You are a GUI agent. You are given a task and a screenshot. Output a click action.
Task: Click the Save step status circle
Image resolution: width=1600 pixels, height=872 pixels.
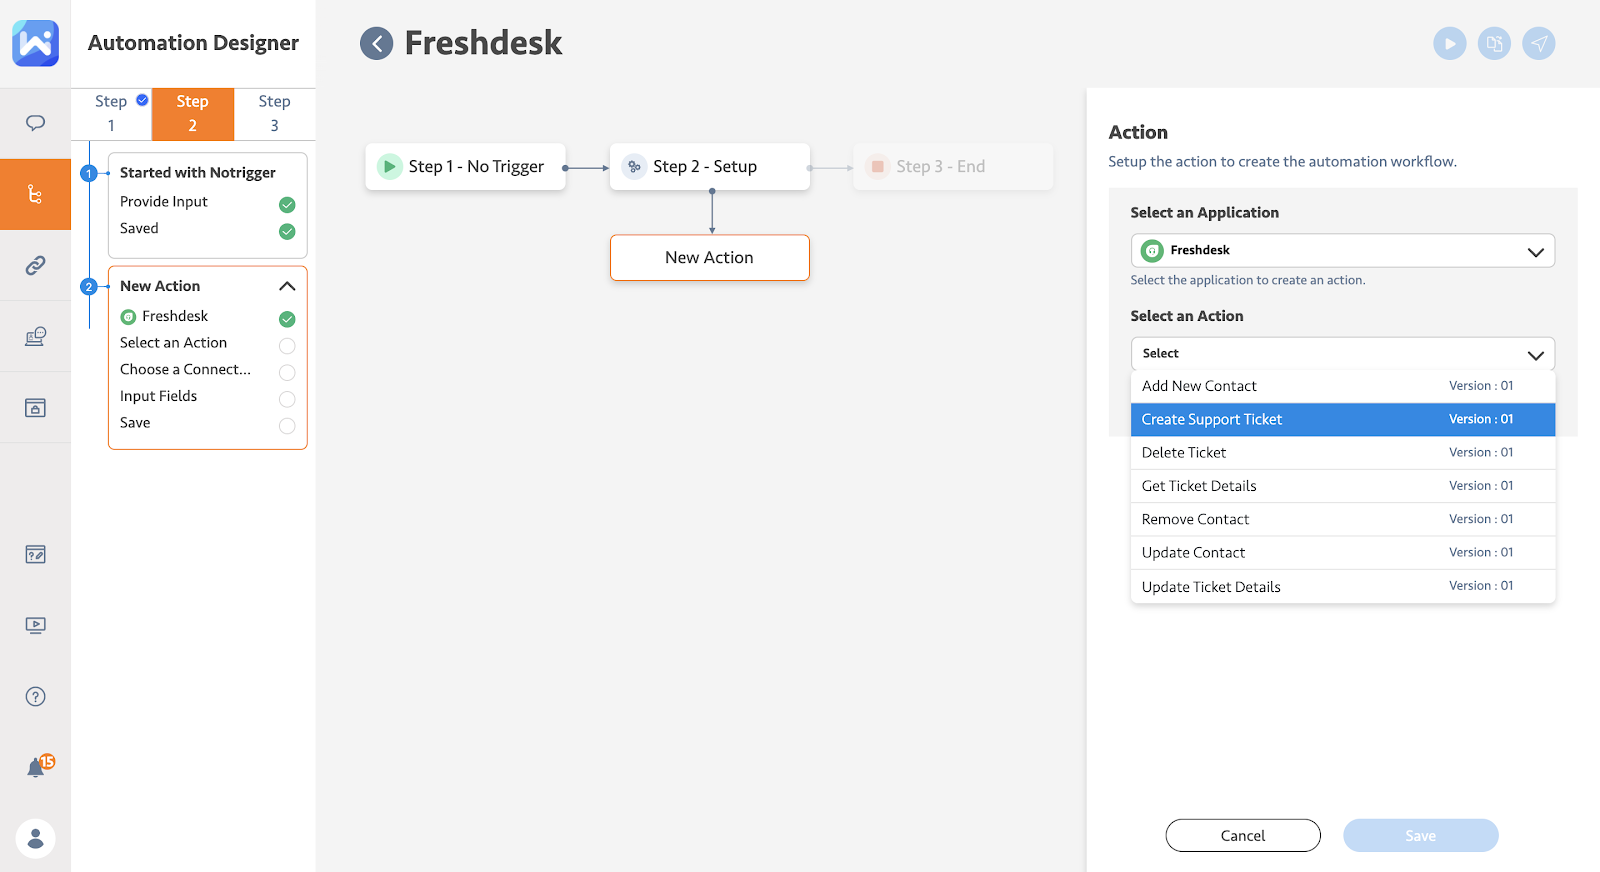287,426
